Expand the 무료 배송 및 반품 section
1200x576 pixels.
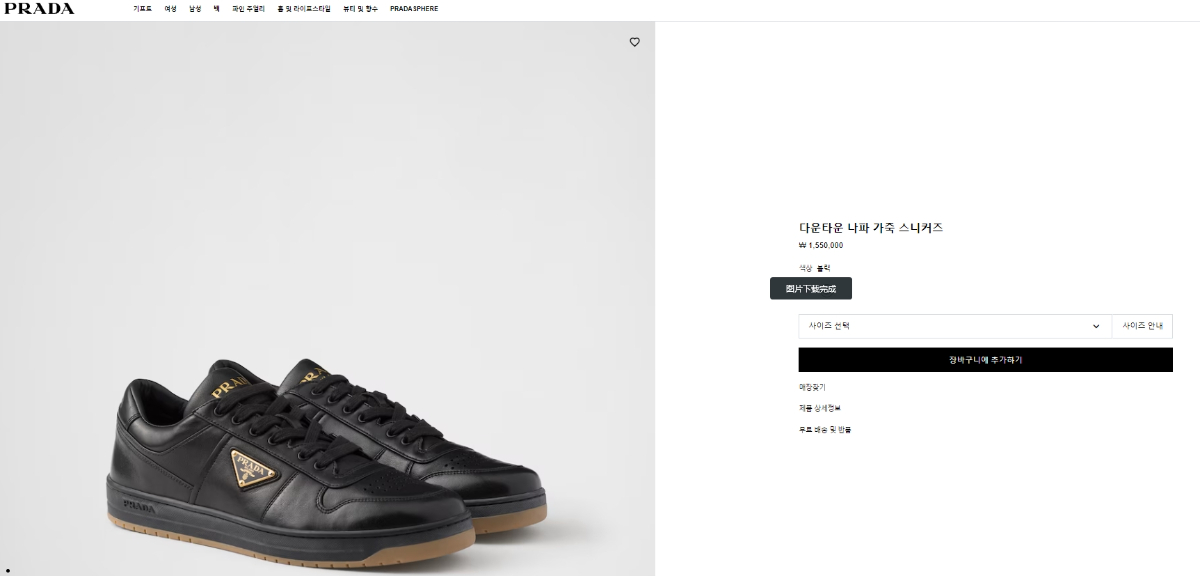pyautogui.click(x=825, y=429)
